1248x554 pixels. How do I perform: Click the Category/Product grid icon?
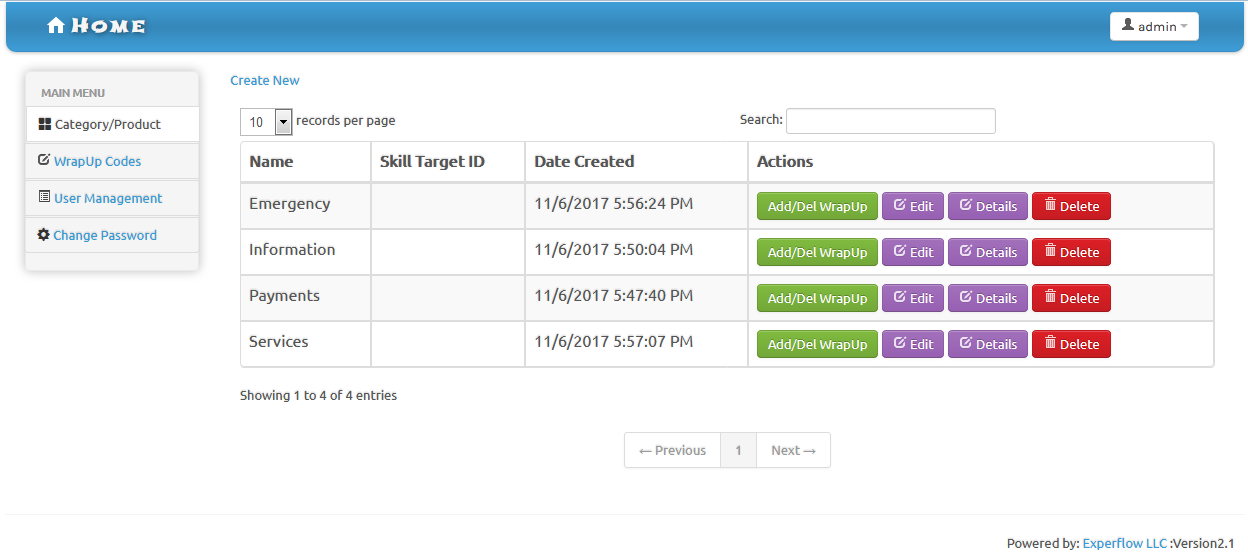coord(44,124)
